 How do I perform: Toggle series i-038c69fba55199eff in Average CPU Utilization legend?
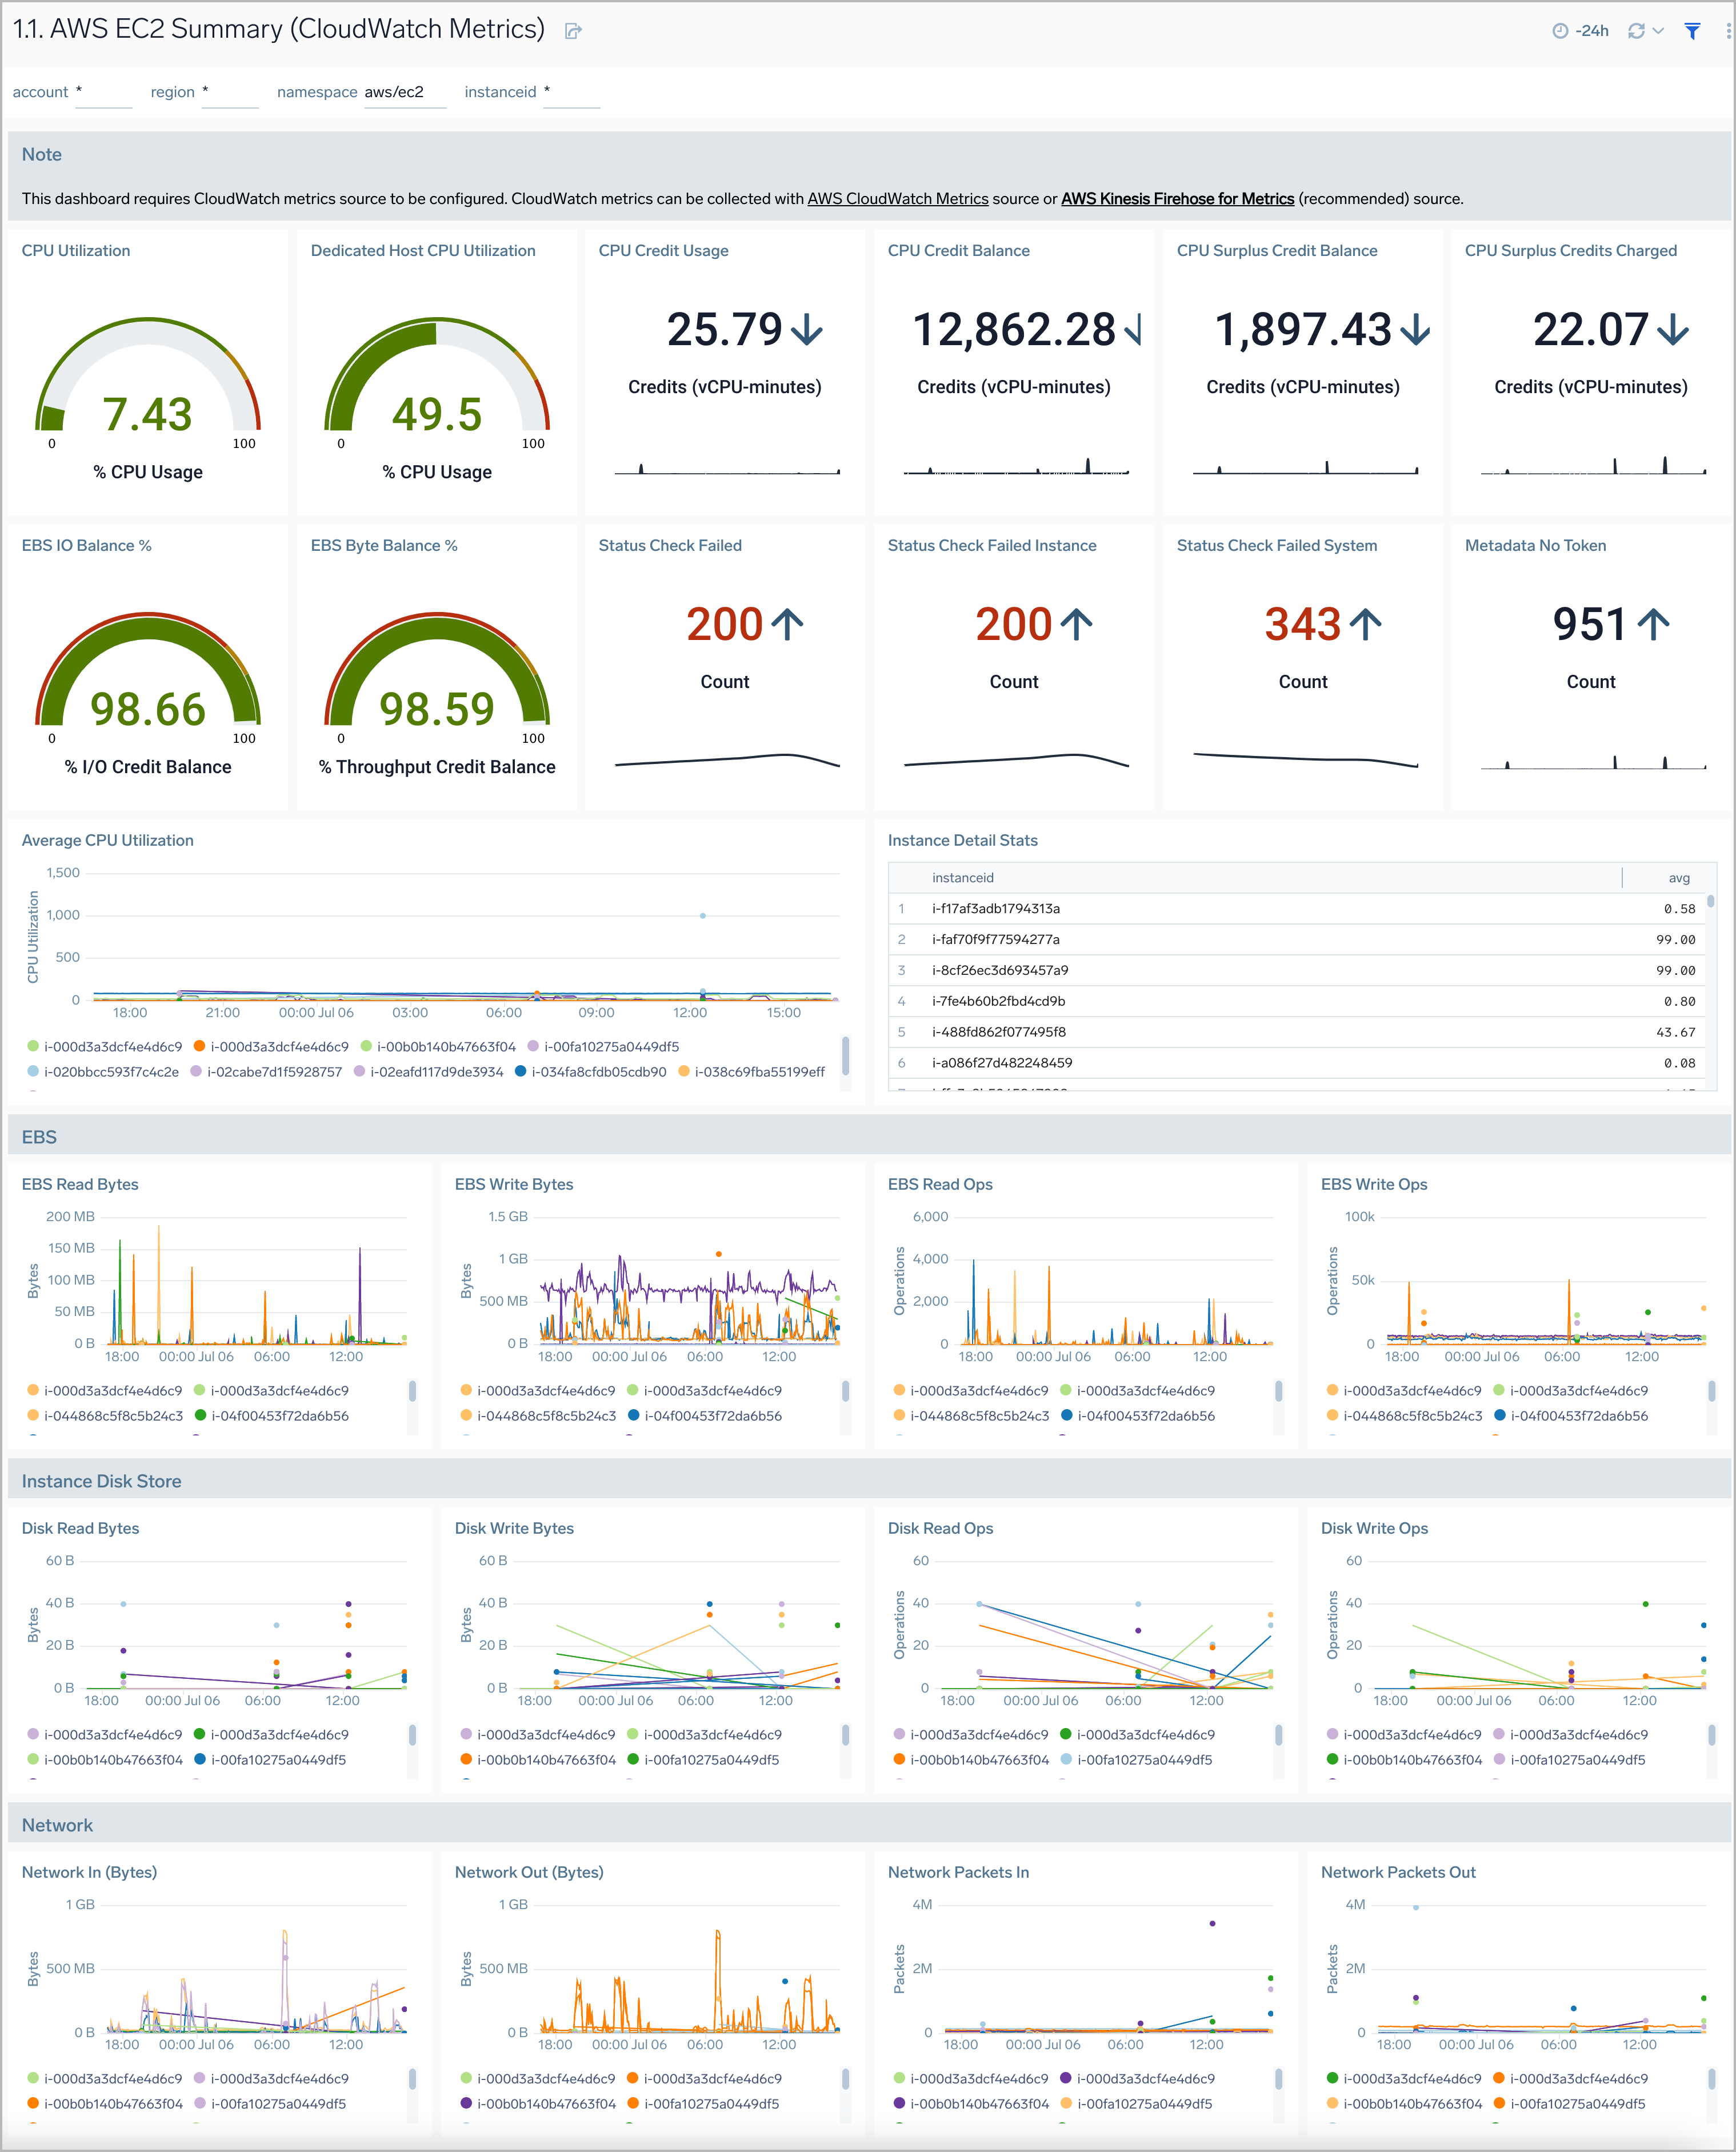click(x=751, y=1071)
